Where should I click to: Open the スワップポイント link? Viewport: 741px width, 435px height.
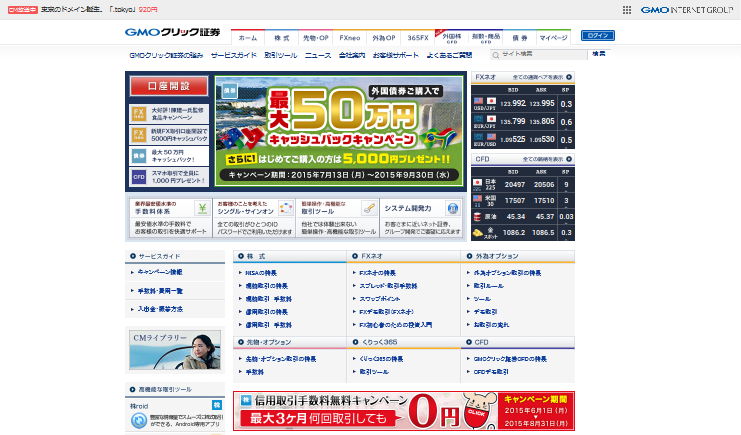[x=379, y=299]
